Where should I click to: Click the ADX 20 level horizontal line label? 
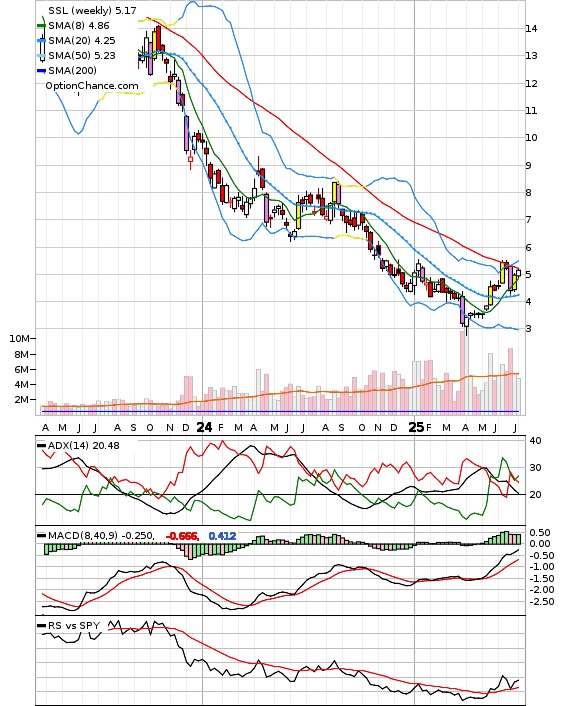point(535,495)
